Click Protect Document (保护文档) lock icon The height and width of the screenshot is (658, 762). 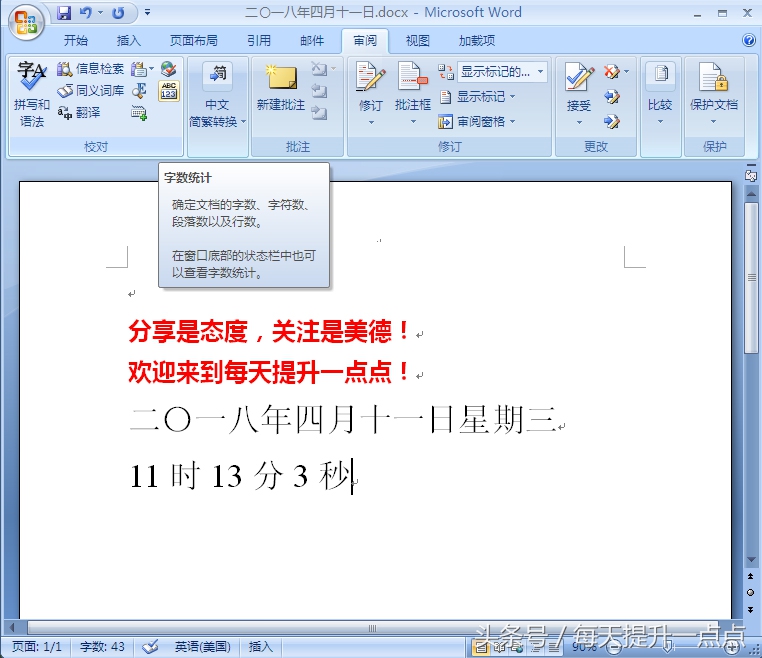click(x=713, y=77)
